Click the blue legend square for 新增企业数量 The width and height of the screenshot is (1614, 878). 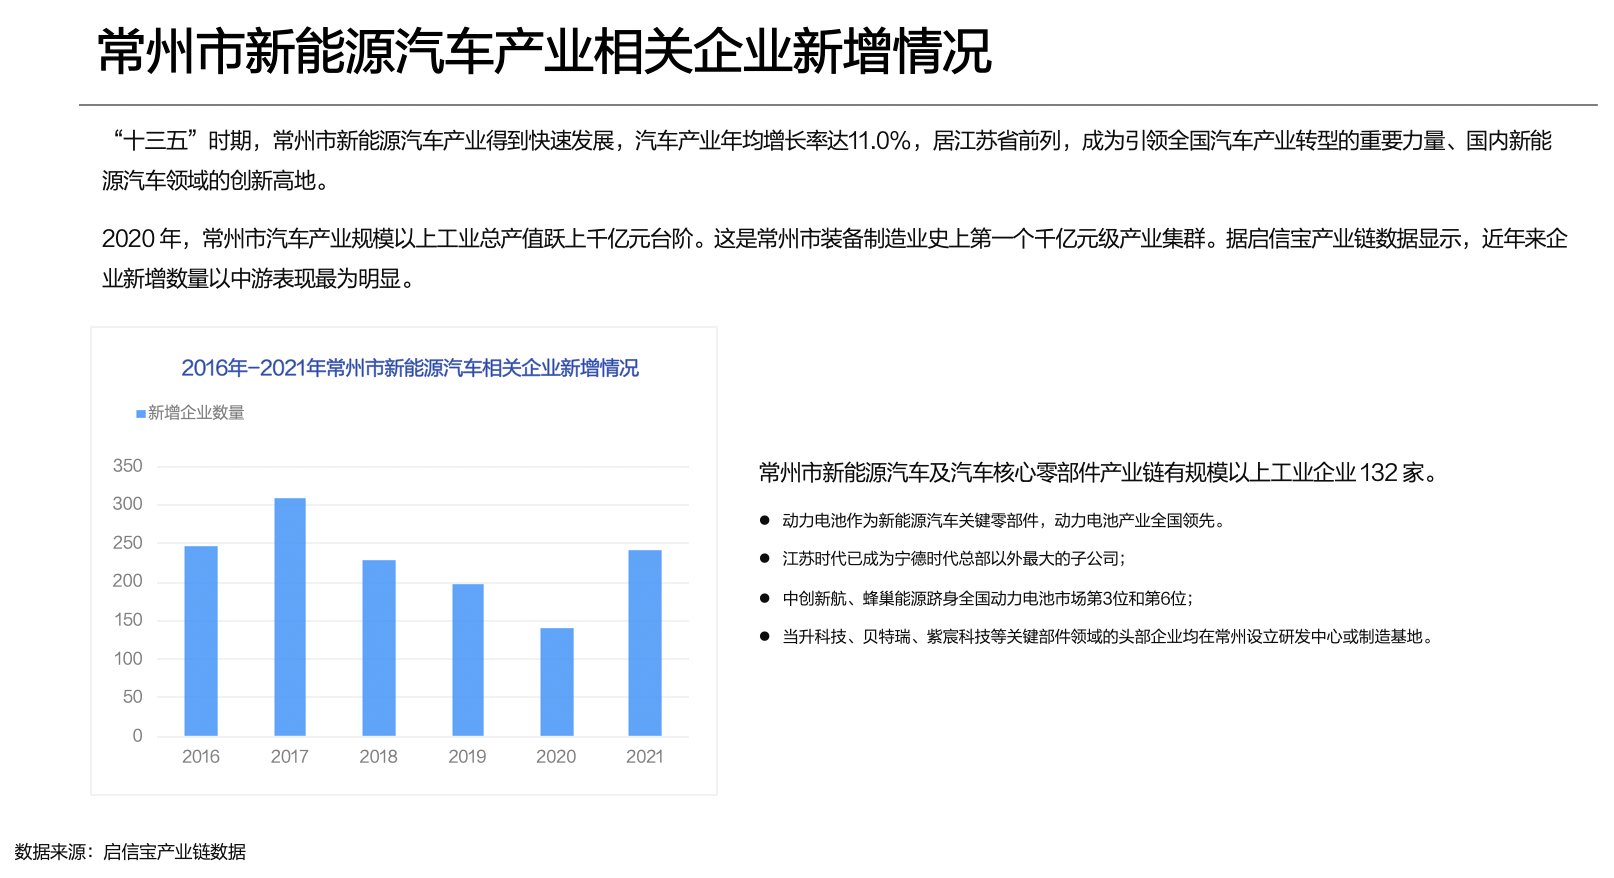tap(141, 414)
